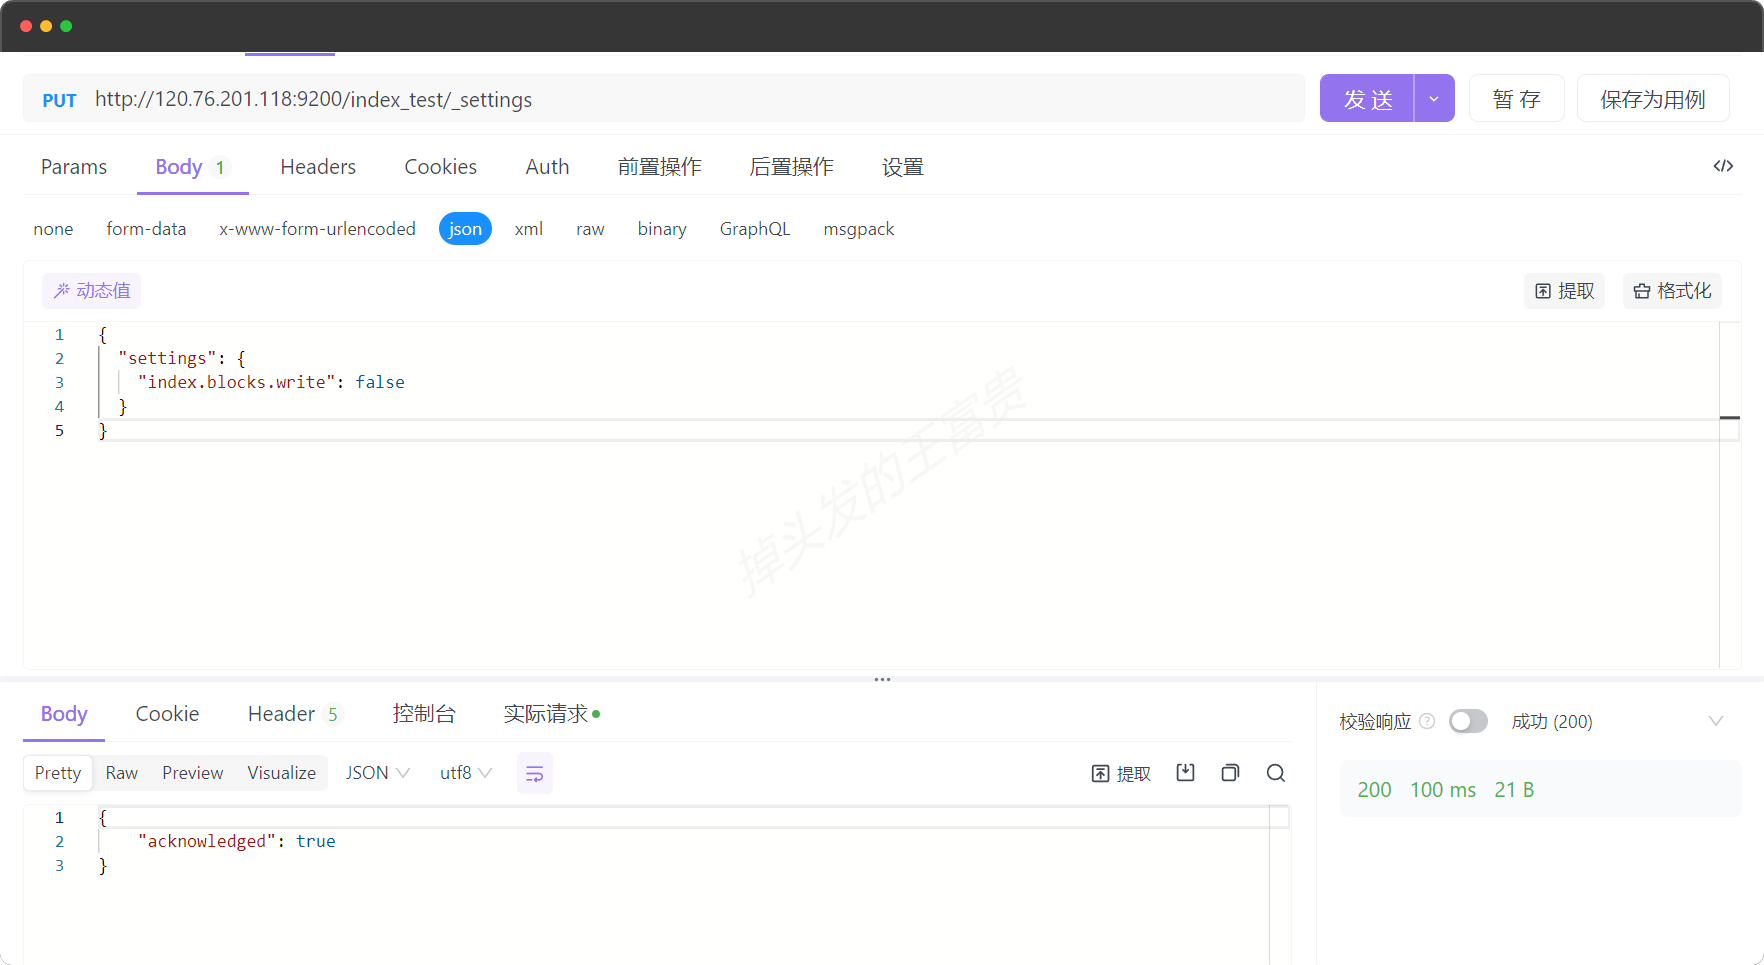
Task: Select the raw body type
Action: pyautogui.click(x=590, y=229)
